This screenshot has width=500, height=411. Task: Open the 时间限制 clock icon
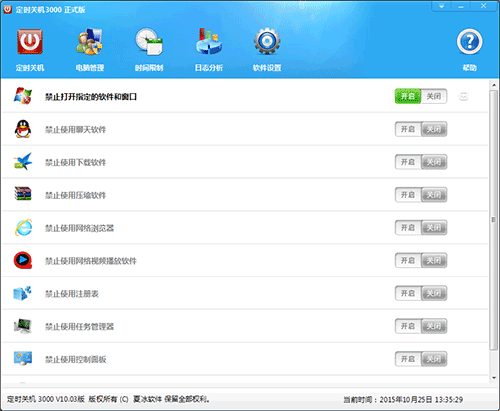pos(149,42)
